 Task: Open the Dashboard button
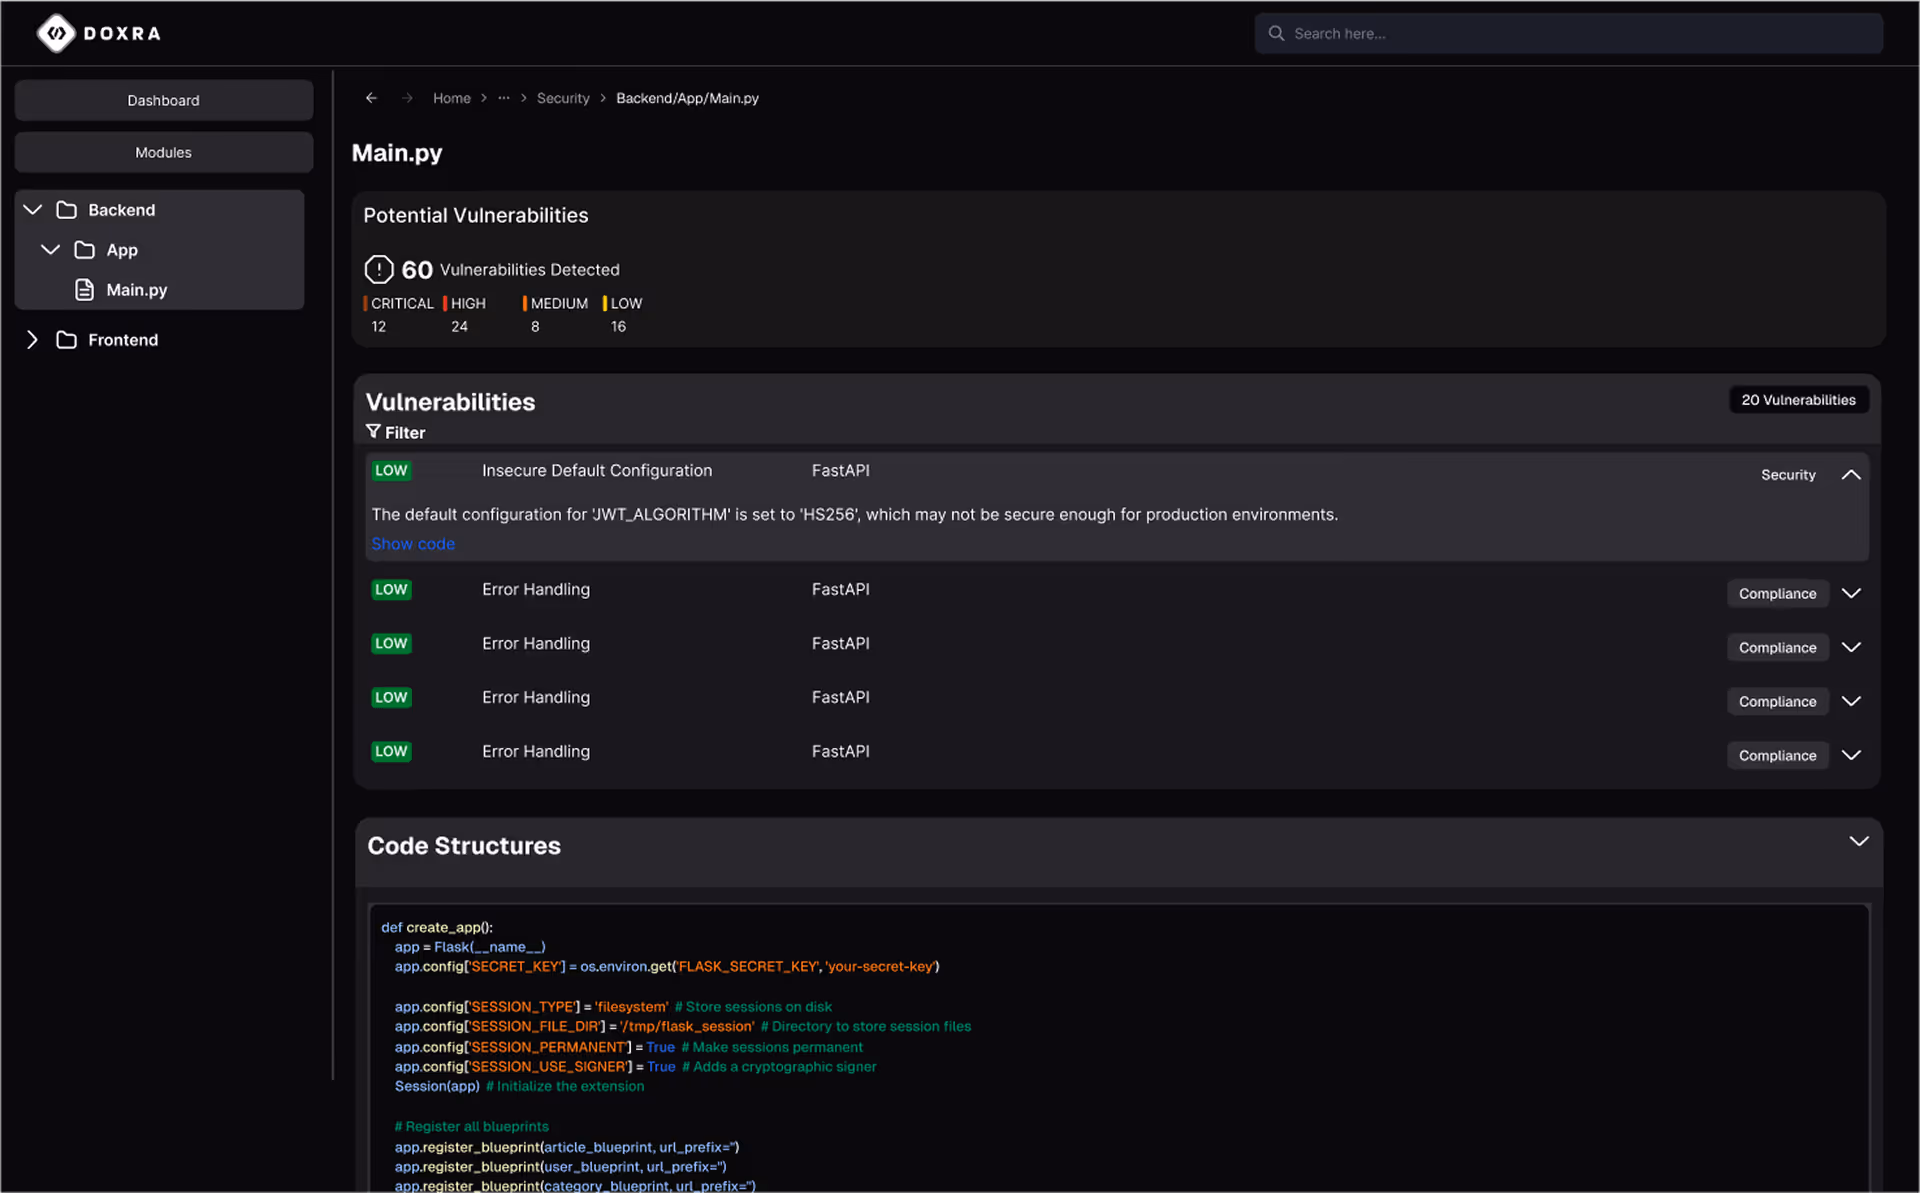pyautogui.click(x=163, y=100)
